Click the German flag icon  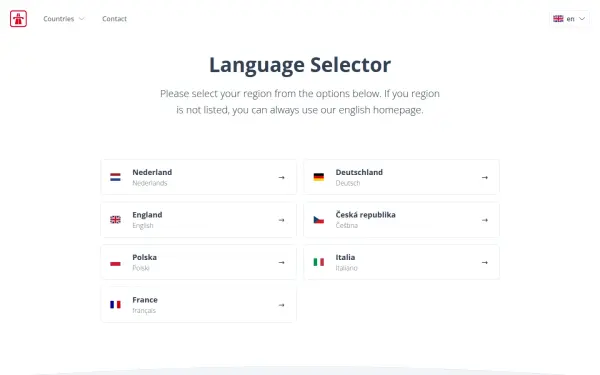point(318,177)
